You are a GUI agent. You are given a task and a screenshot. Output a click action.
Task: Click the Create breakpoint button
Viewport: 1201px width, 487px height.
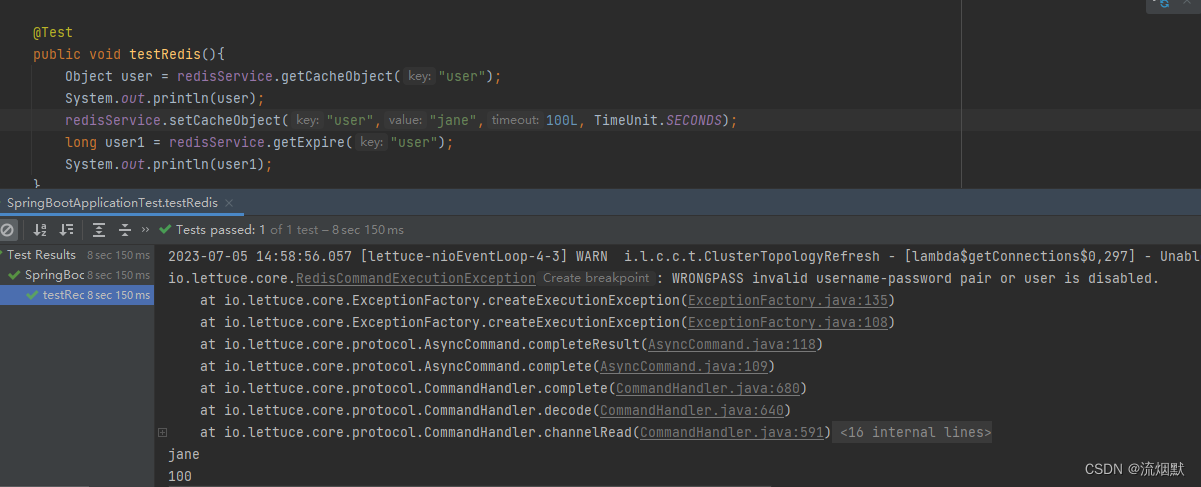tap(597, 278)
